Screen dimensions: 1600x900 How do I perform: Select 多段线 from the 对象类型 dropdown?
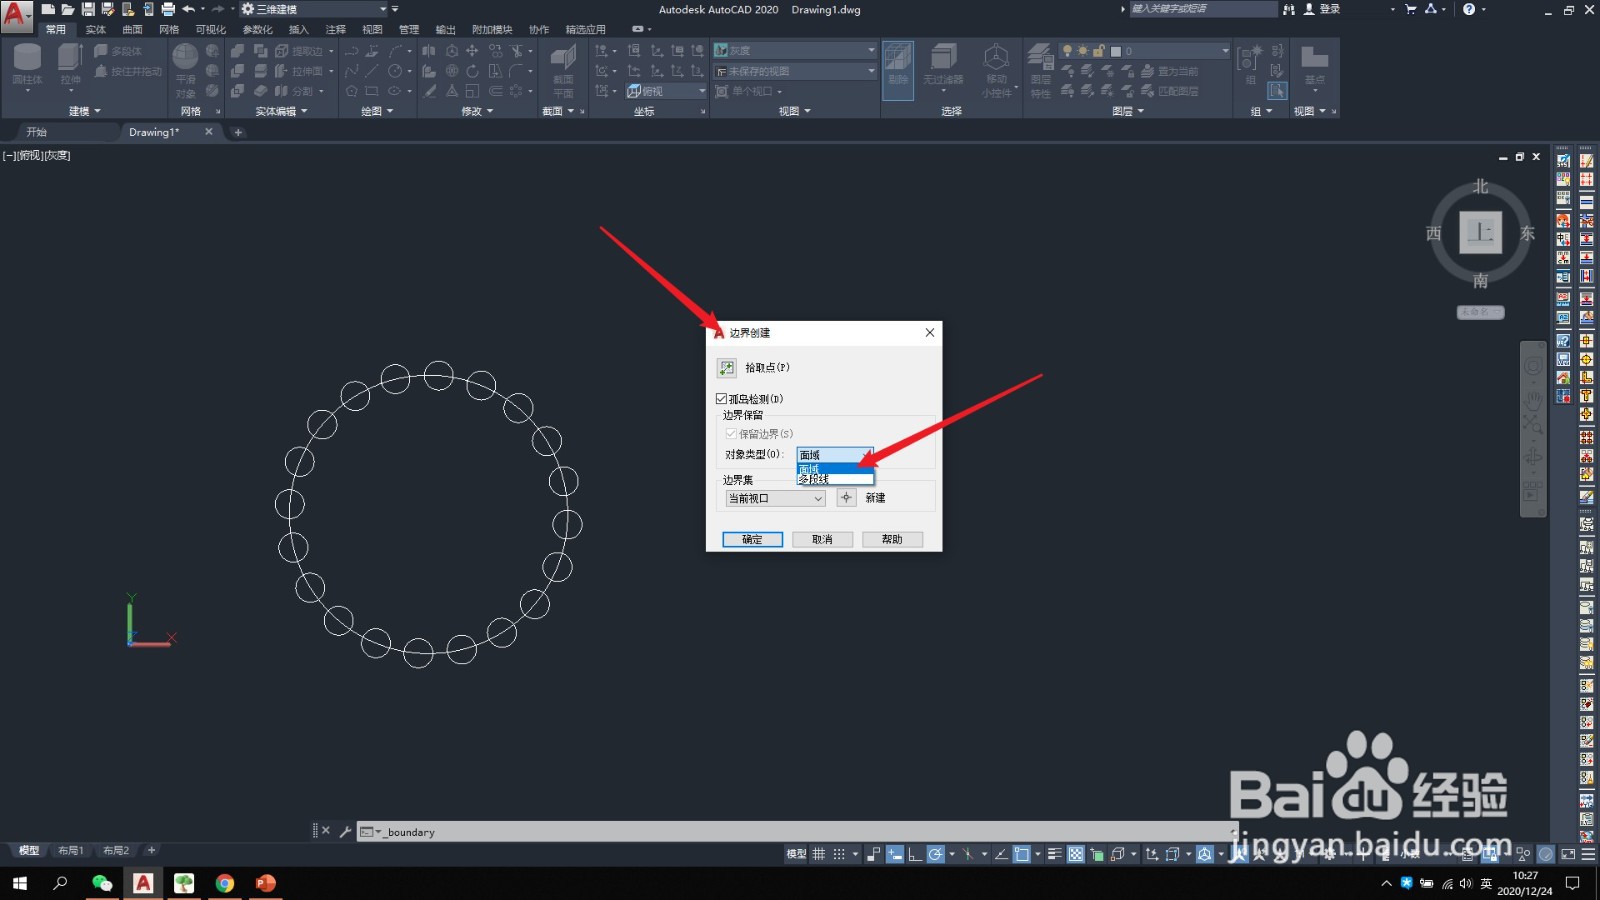point(815,478)
